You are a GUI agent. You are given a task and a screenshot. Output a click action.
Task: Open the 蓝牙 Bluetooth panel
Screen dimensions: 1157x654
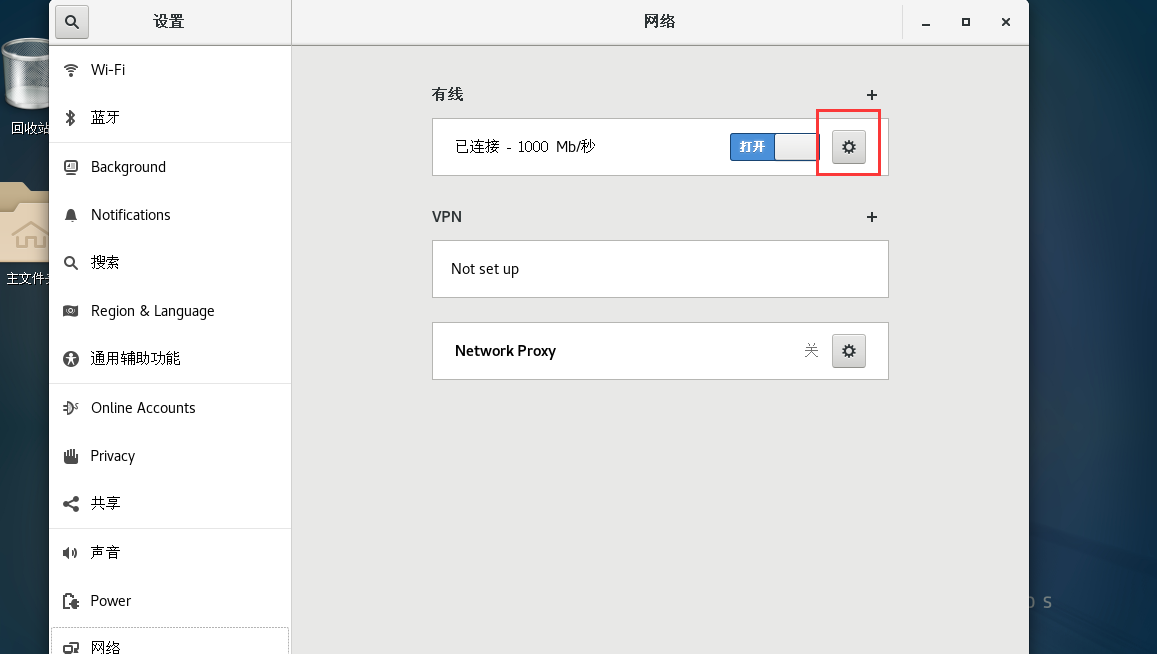point(170,118)
